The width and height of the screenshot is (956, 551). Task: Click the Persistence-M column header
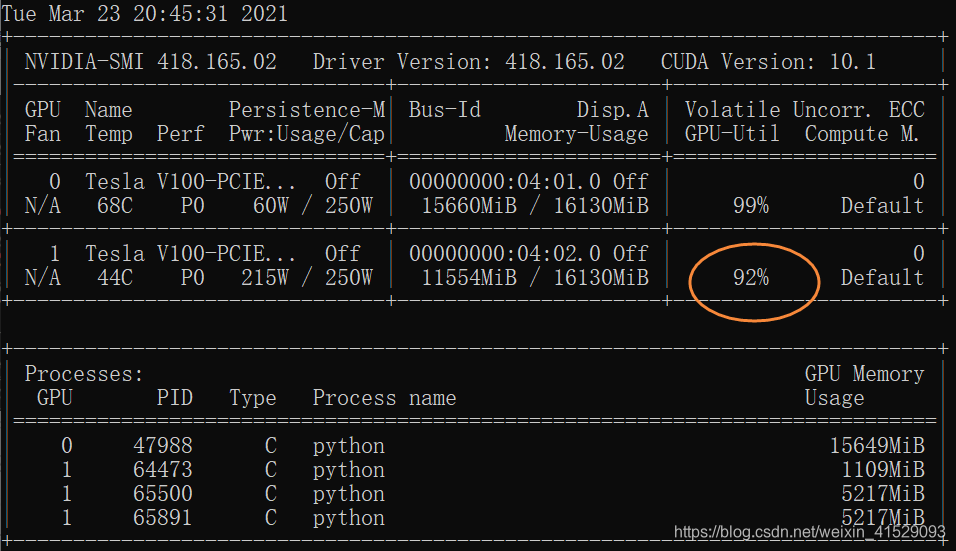click(x=307, y=110)
